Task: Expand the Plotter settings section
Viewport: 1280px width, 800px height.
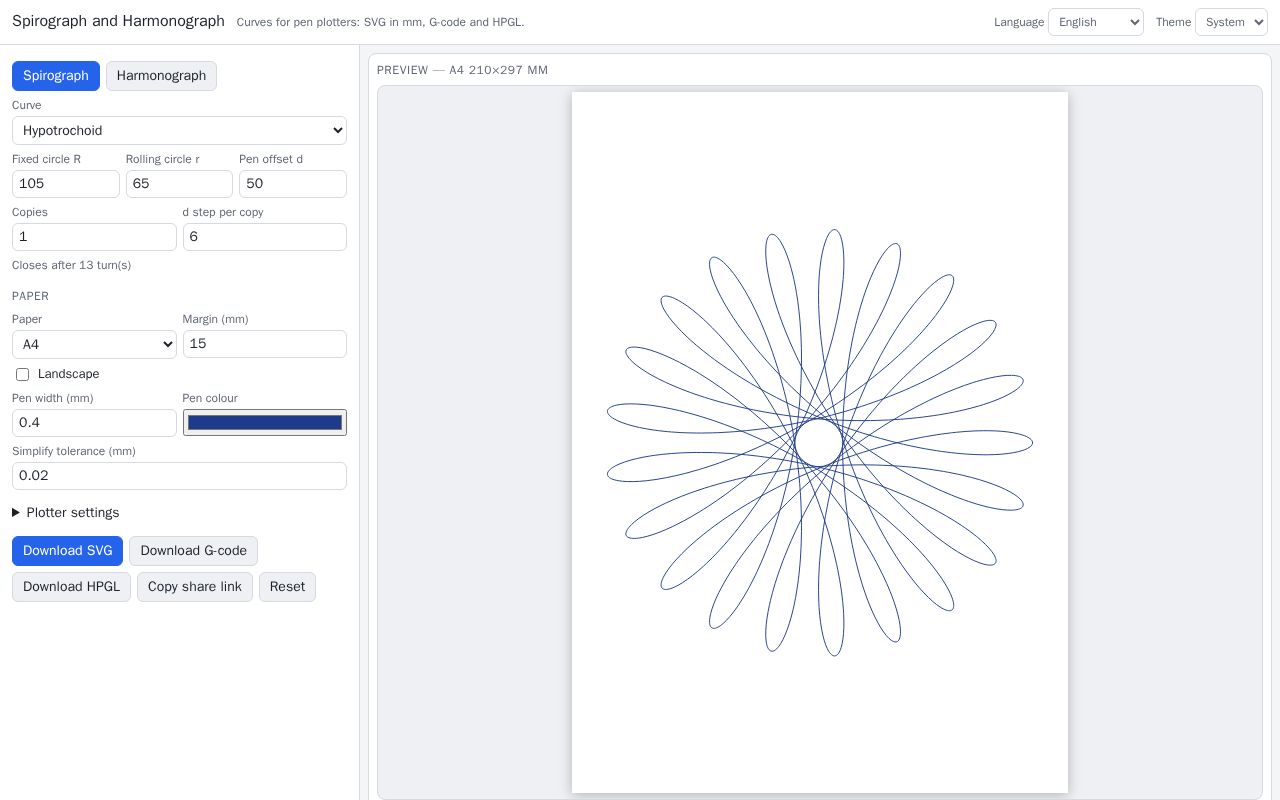Action: click(x=66, y=513)
